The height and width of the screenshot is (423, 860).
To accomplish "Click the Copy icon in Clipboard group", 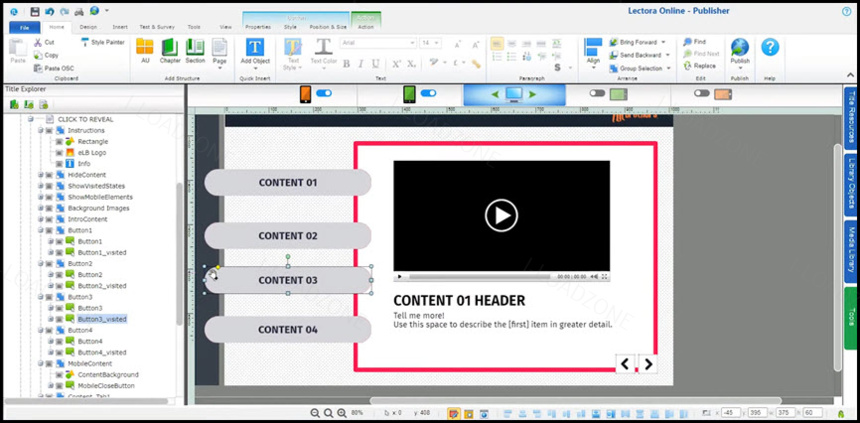I will pyautogui.click(x=38, y=55).
